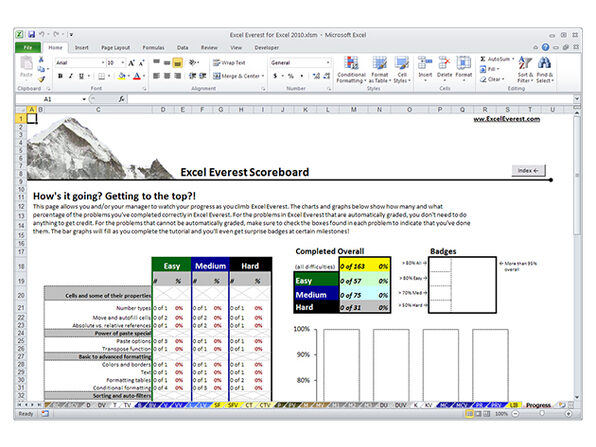This screenshot has height=447, width=596.
Task: Click the Insert Worksheet tab icon
Action: pyautogui.click(x=562, y=405)
